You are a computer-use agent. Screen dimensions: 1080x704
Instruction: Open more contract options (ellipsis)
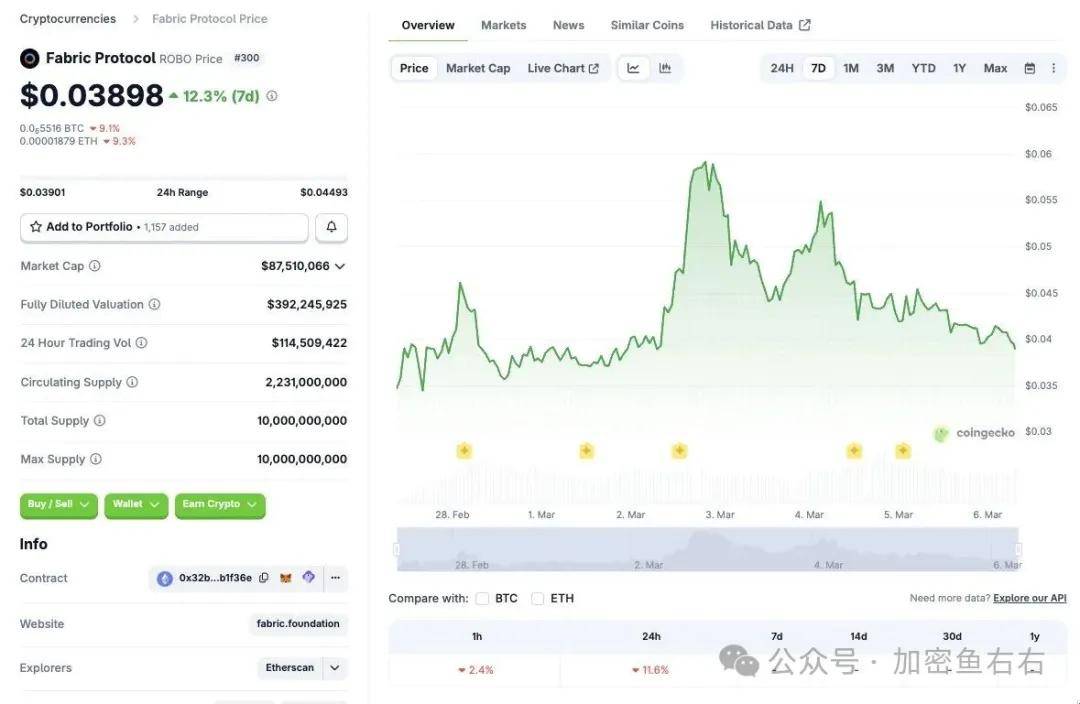335,578
